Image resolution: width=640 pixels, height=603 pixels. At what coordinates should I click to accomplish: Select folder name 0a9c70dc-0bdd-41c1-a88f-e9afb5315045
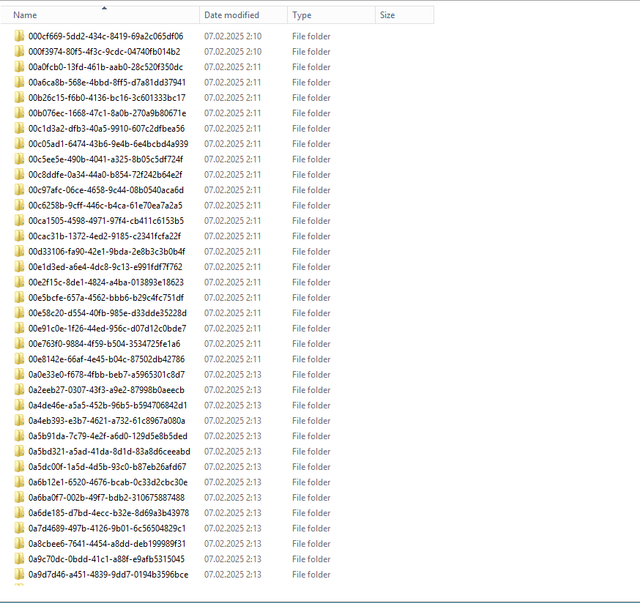pos(107,559)
